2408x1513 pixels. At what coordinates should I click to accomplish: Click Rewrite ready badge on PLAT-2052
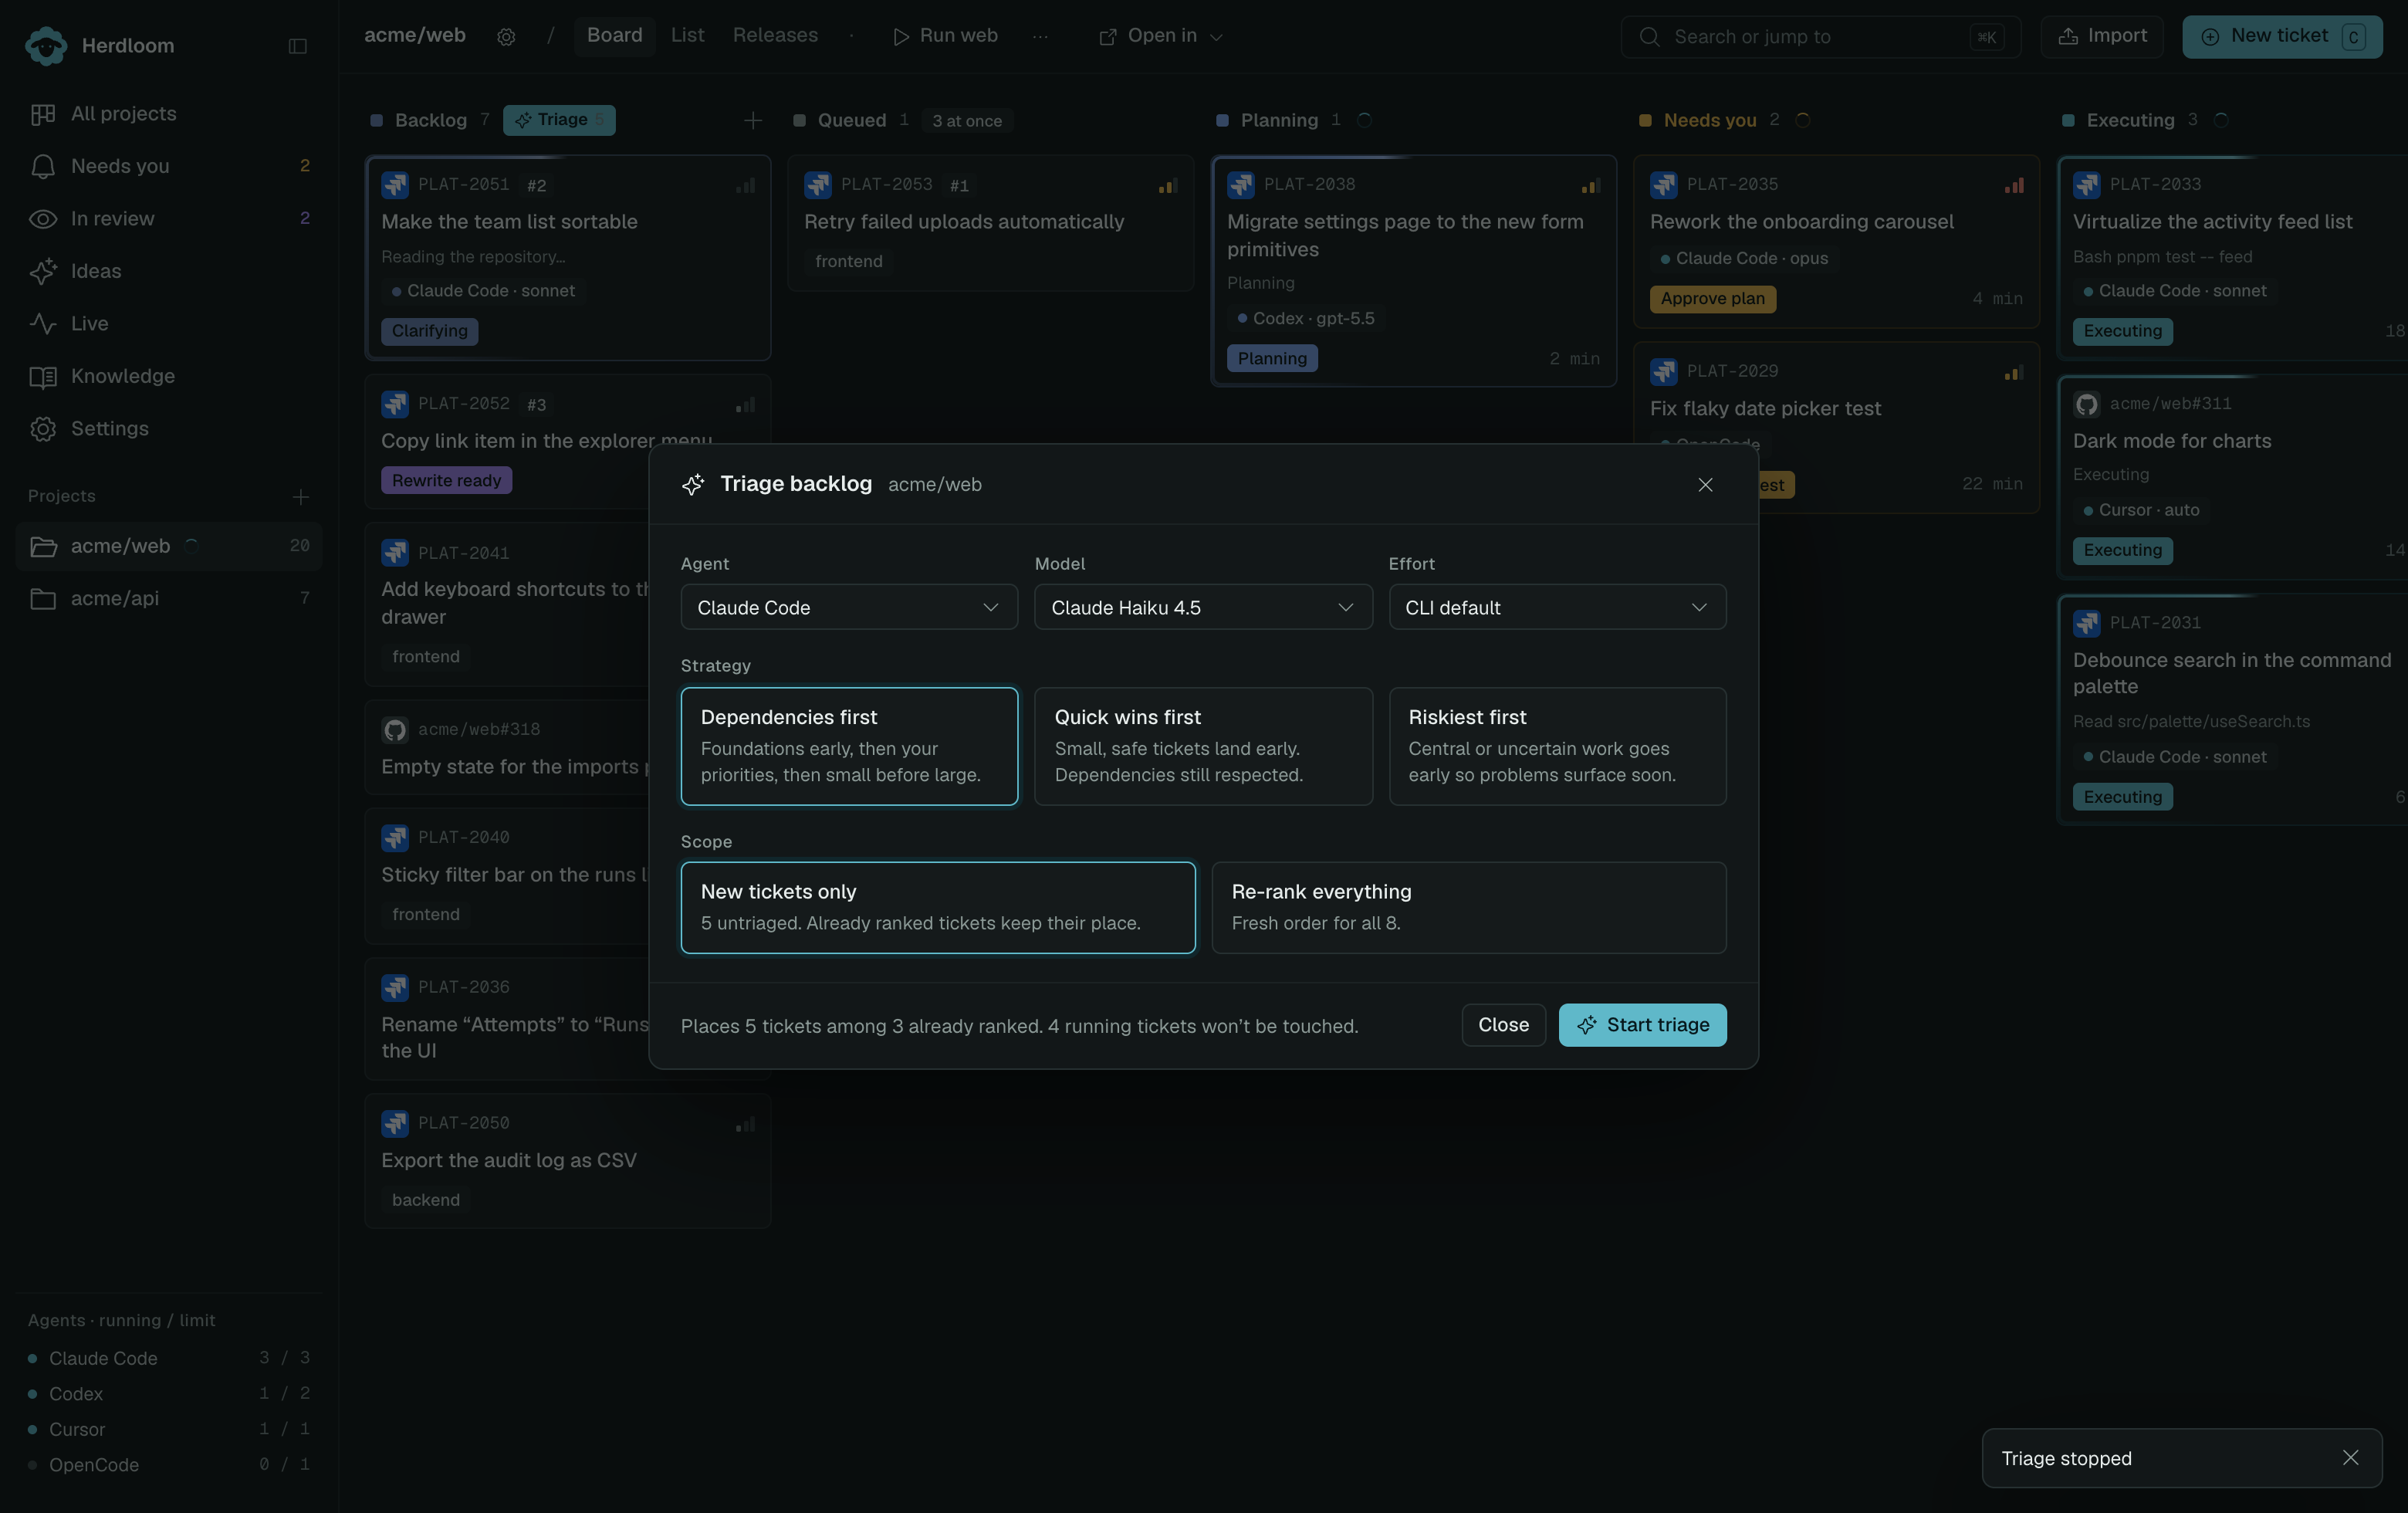[446, 481]
